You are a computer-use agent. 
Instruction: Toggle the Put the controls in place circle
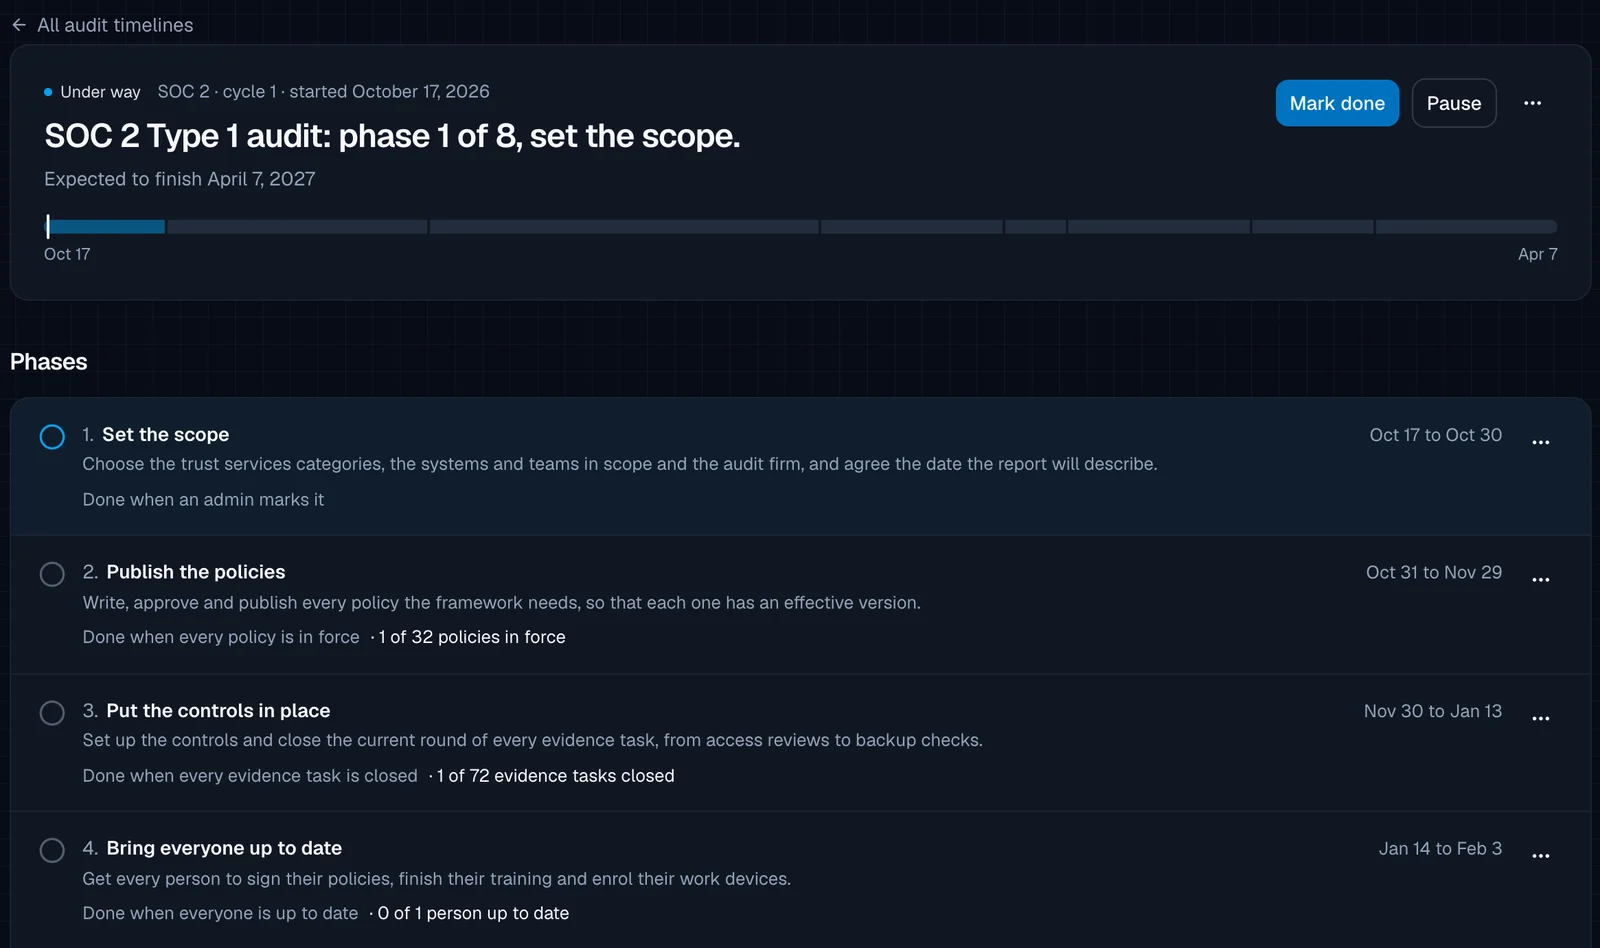pos(52,713)
